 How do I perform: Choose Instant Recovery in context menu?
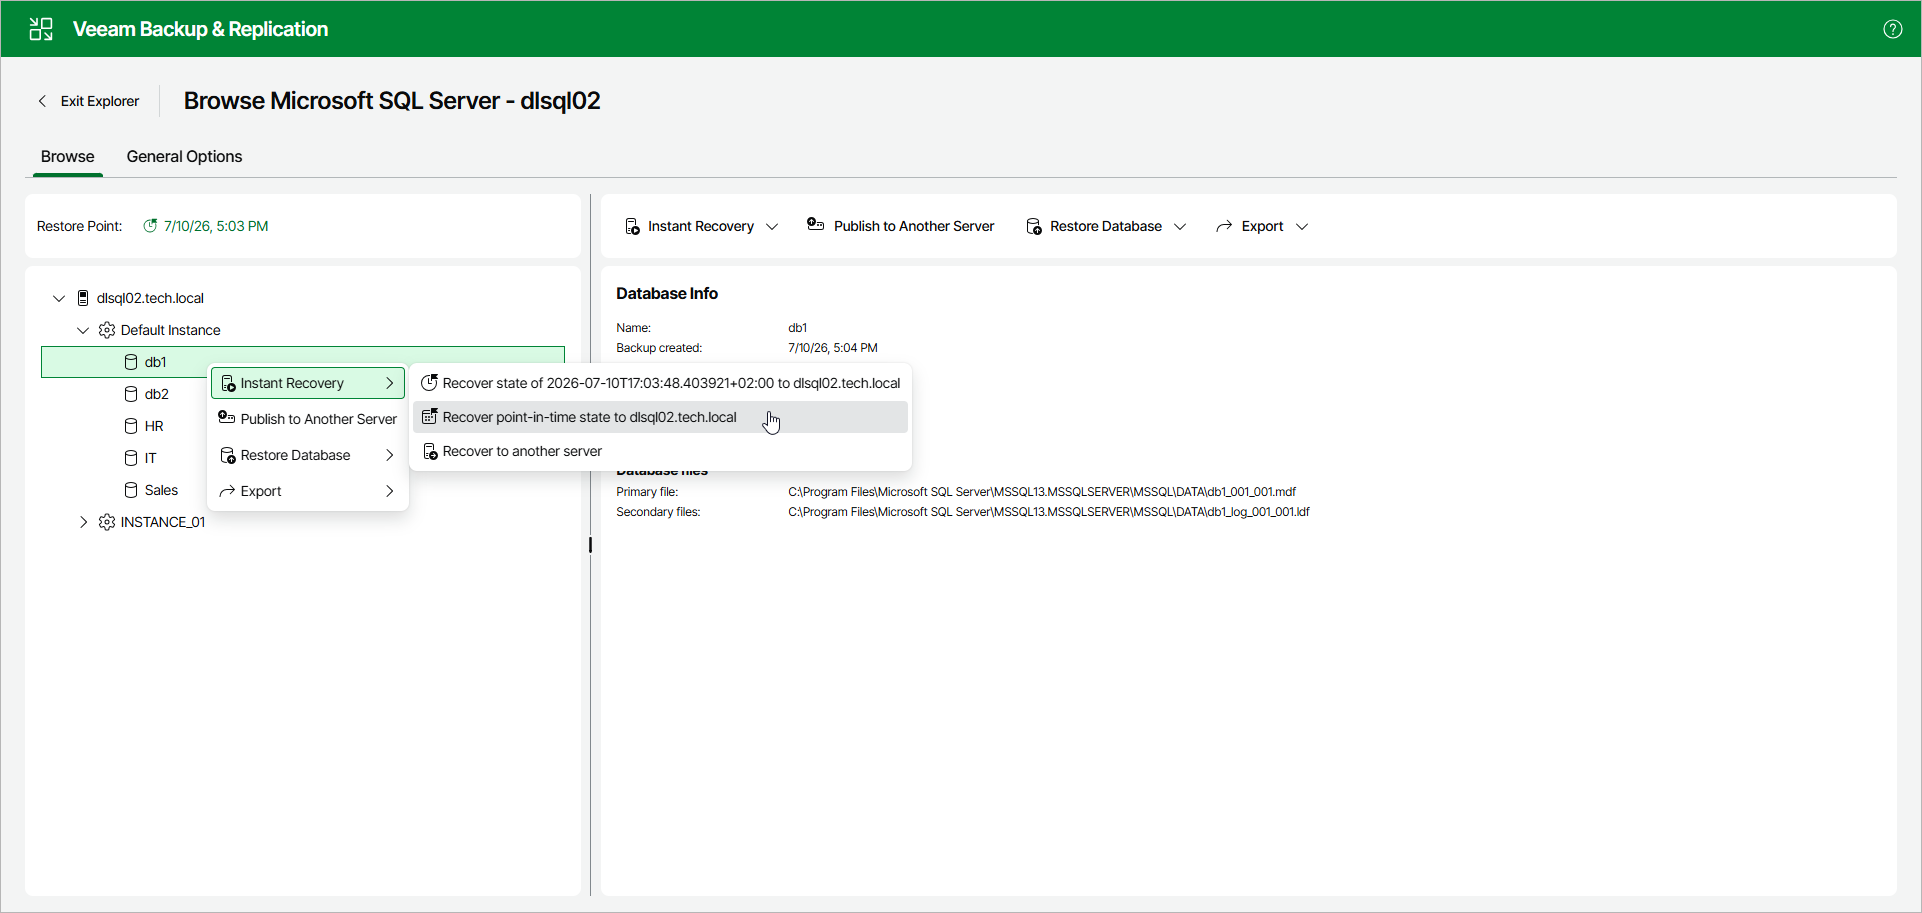[x=308, y=383]
